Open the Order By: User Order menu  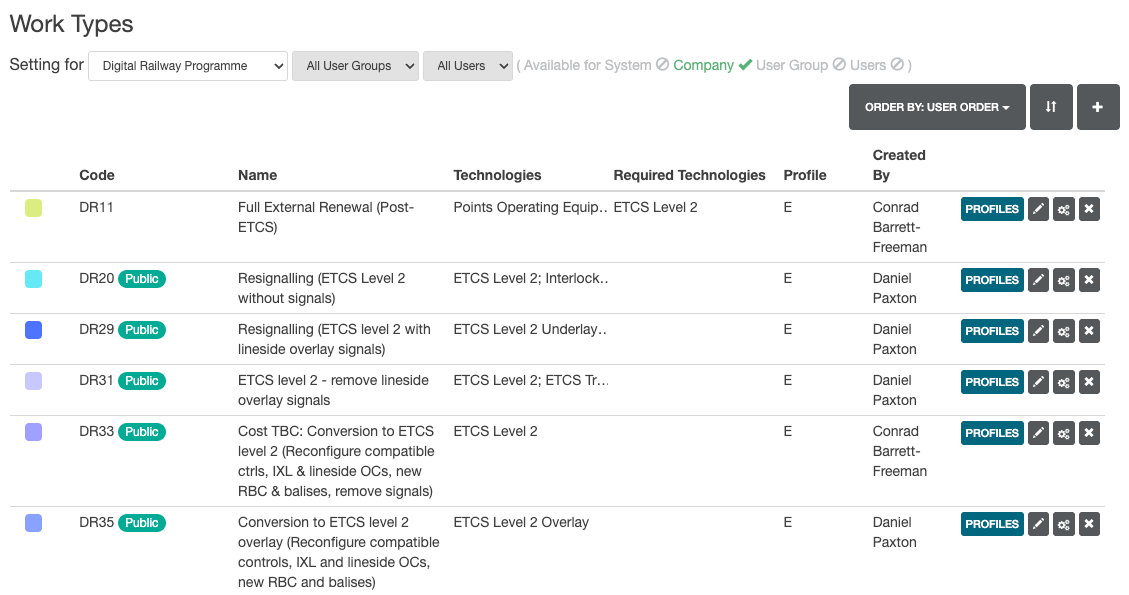(x=937, y=107)
